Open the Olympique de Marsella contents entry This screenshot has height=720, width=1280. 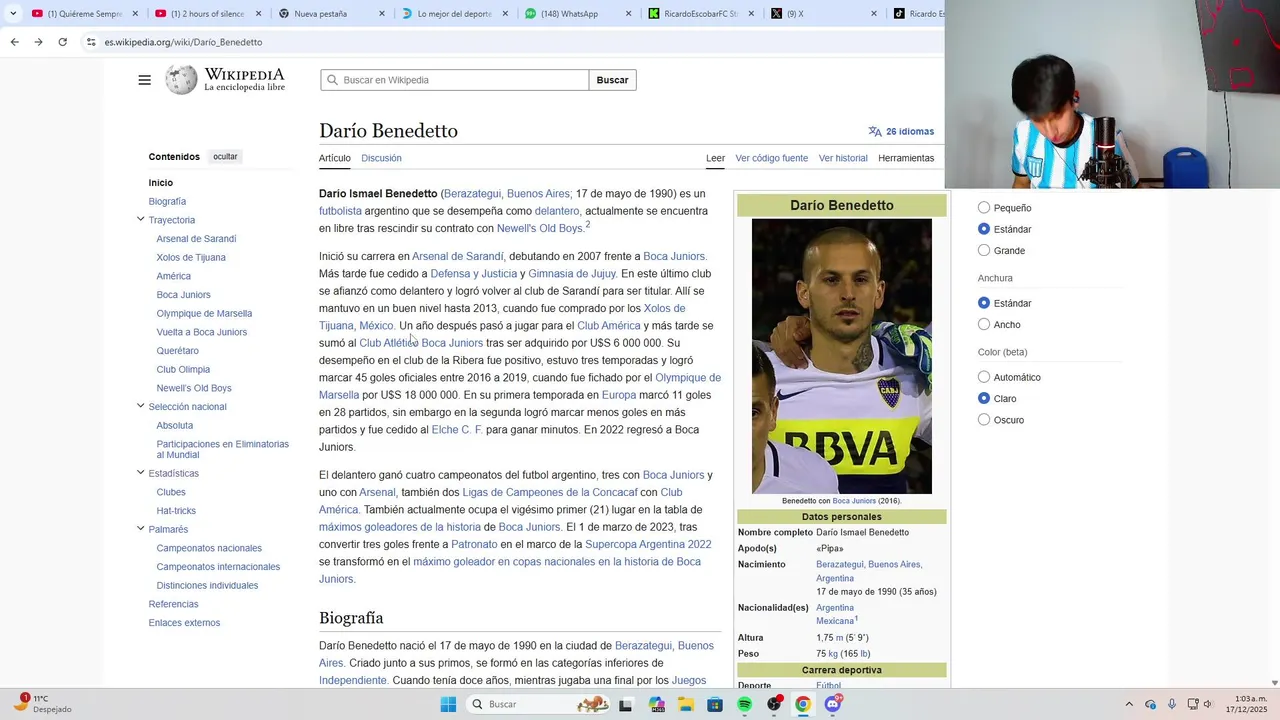(204, 313)
